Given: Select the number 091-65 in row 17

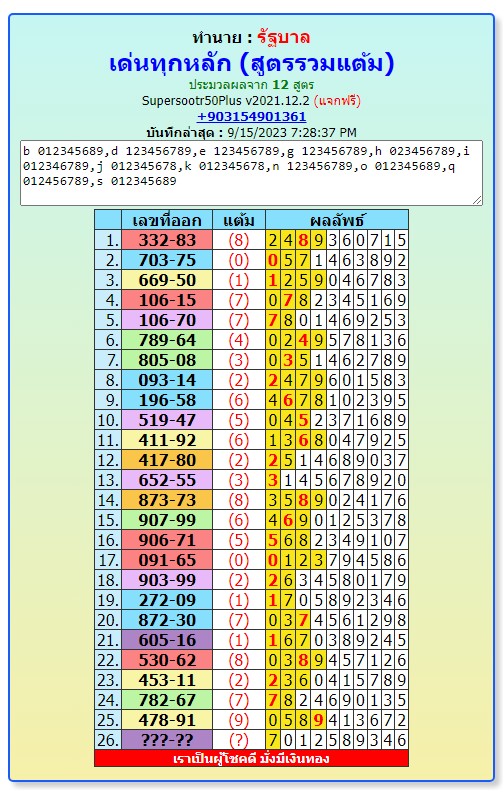Looking at the screenshot, I should pos(167,560).
